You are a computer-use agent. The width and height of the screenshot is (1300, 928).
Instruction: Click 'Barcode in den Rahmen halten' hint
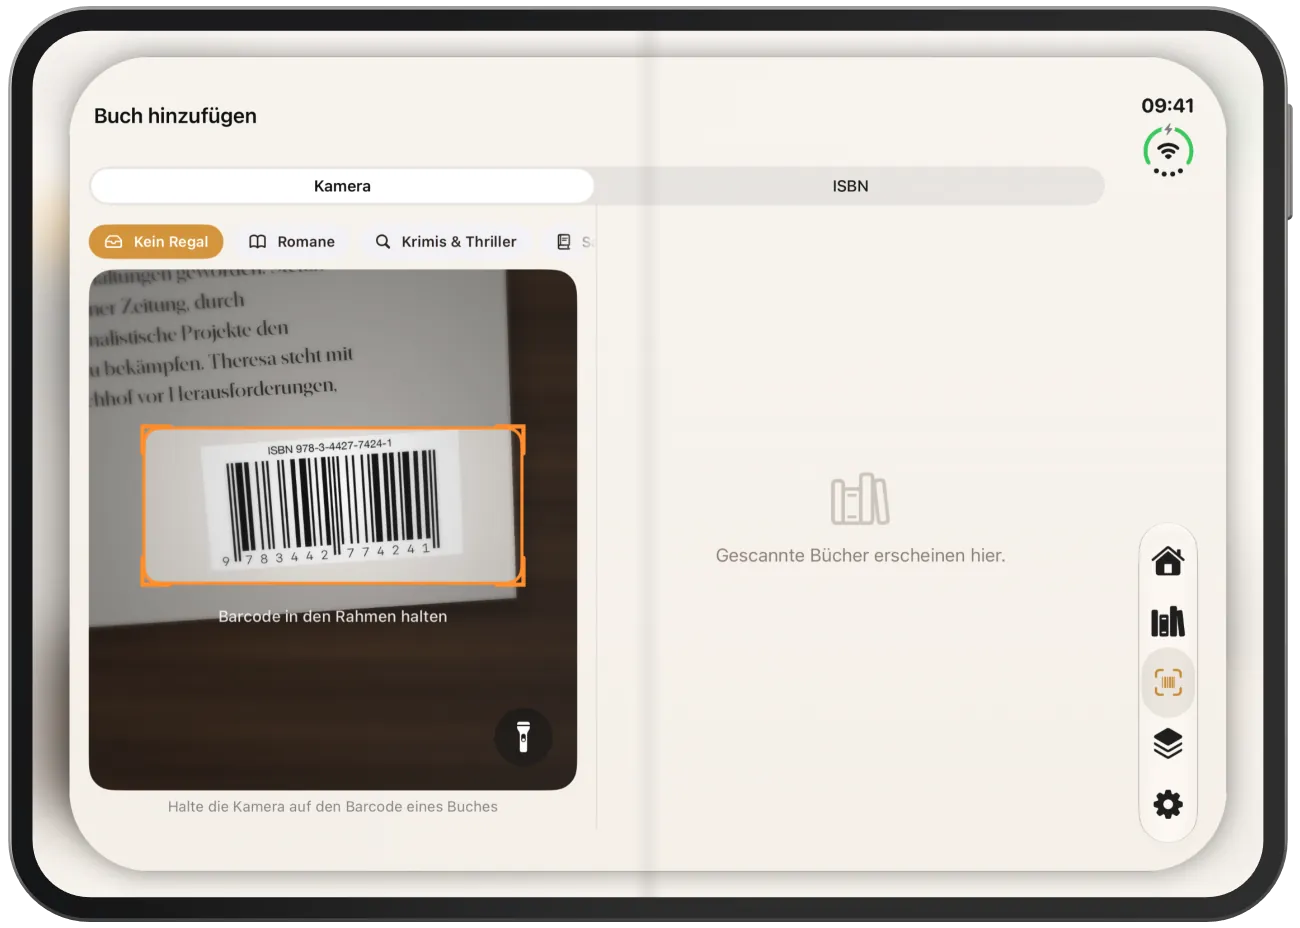pyautogui.click(x=333, y=617)
